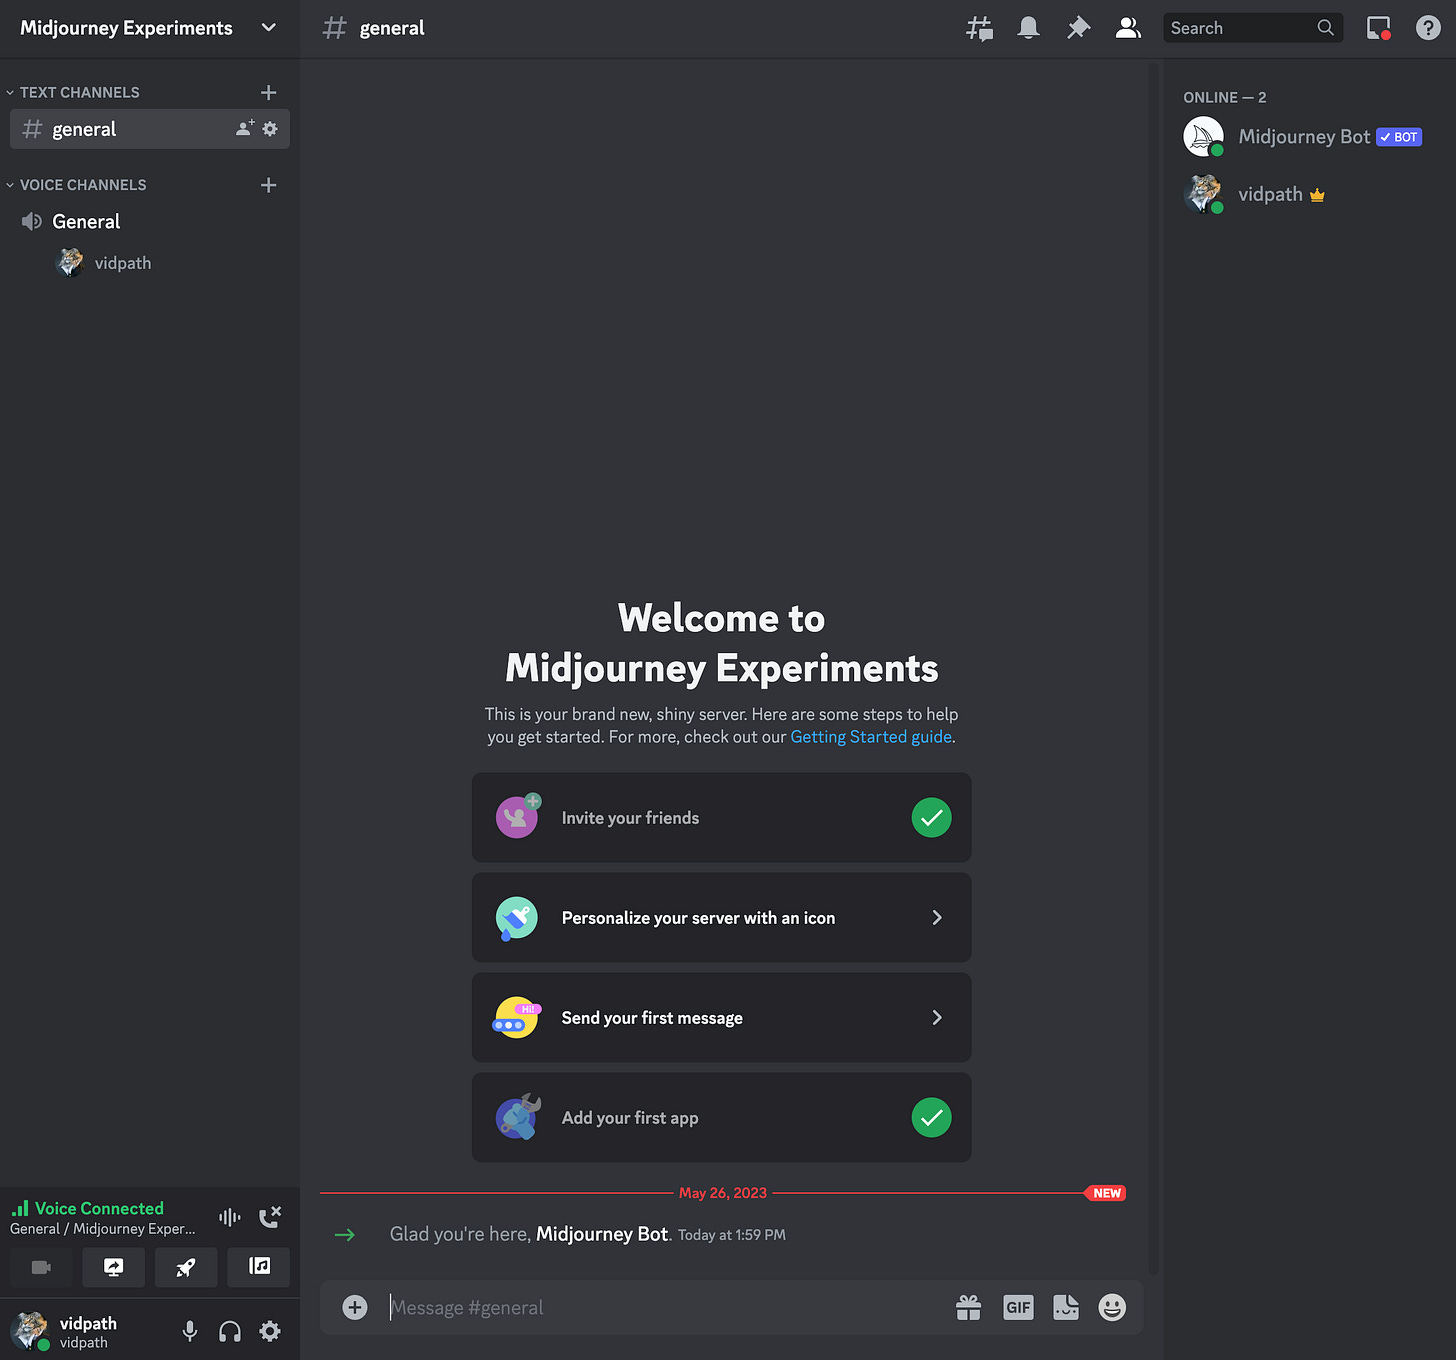Open the sticker picker
This screenshot has height=1360, width=1456.
coord(1066,1307)
